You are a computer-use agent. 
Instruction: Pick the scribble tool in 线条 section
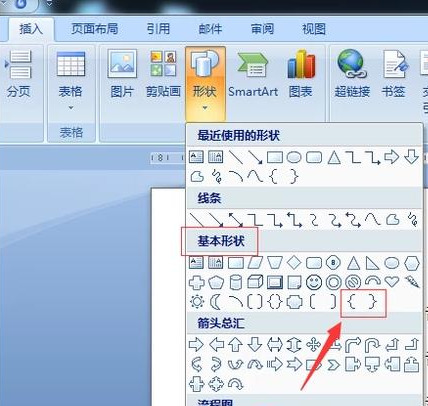pyautogui.click(x=413, y=220)
